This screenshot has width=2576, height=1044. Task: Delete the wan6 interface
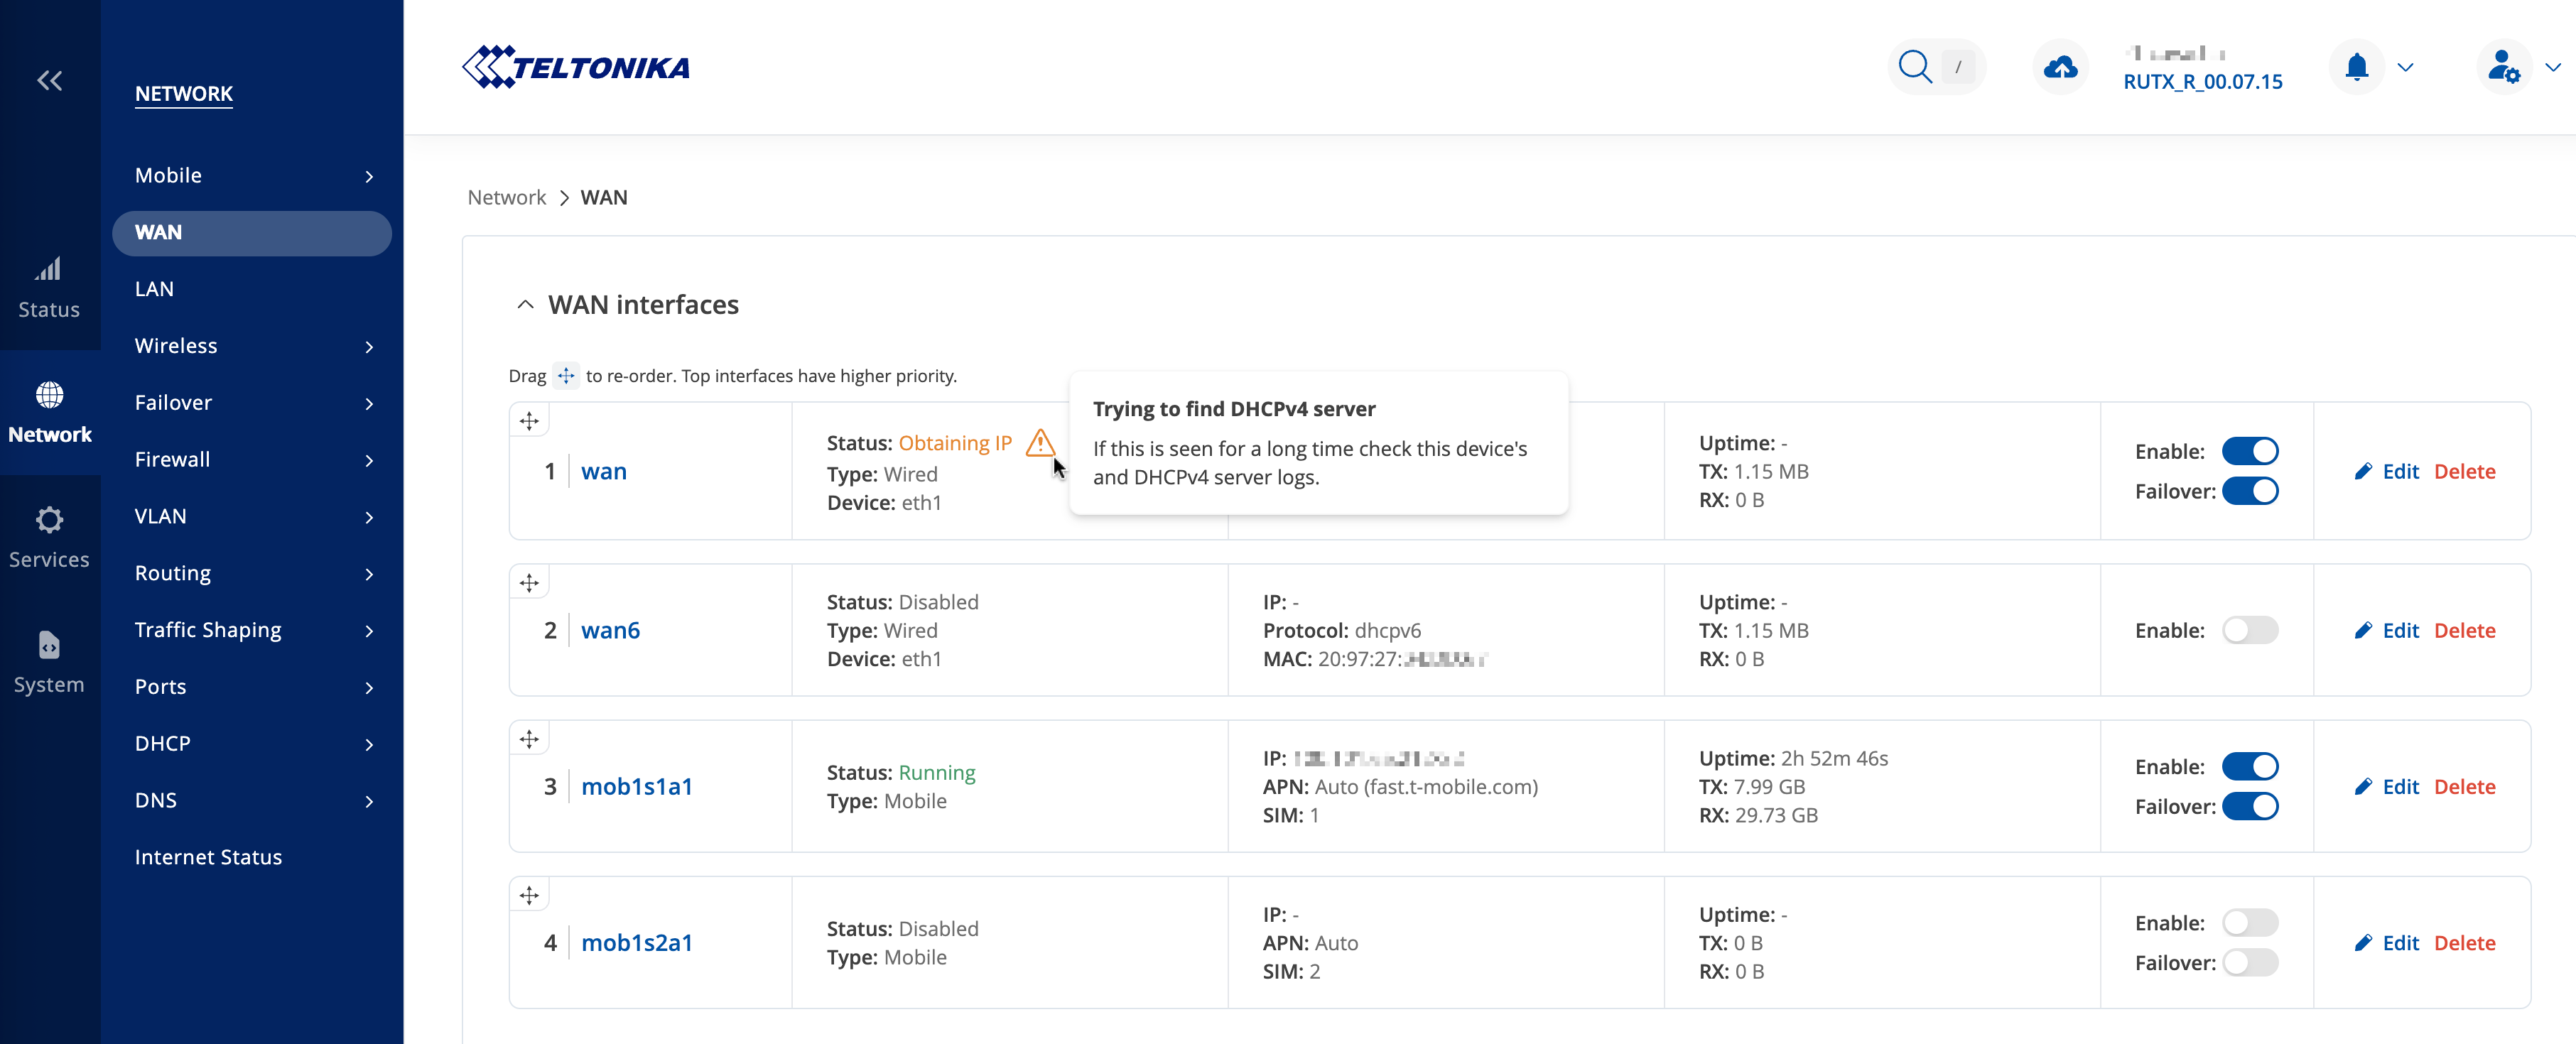click(x=2464, y=630)
